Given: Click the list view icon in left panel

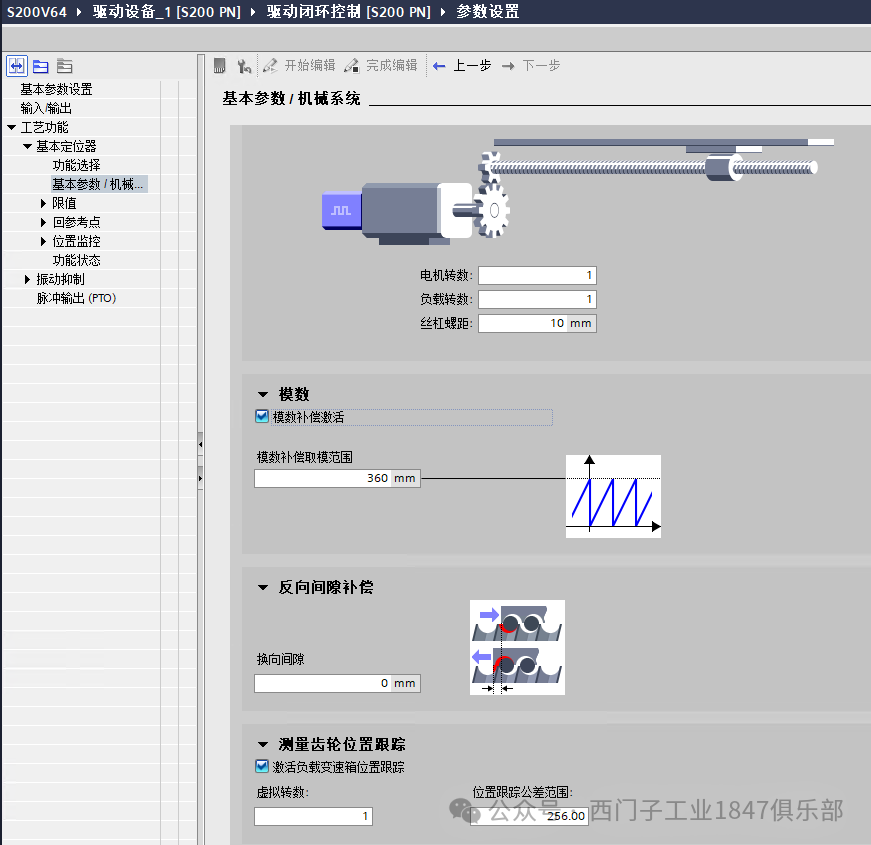Looking at the screenshot, I should coord(64,66).
